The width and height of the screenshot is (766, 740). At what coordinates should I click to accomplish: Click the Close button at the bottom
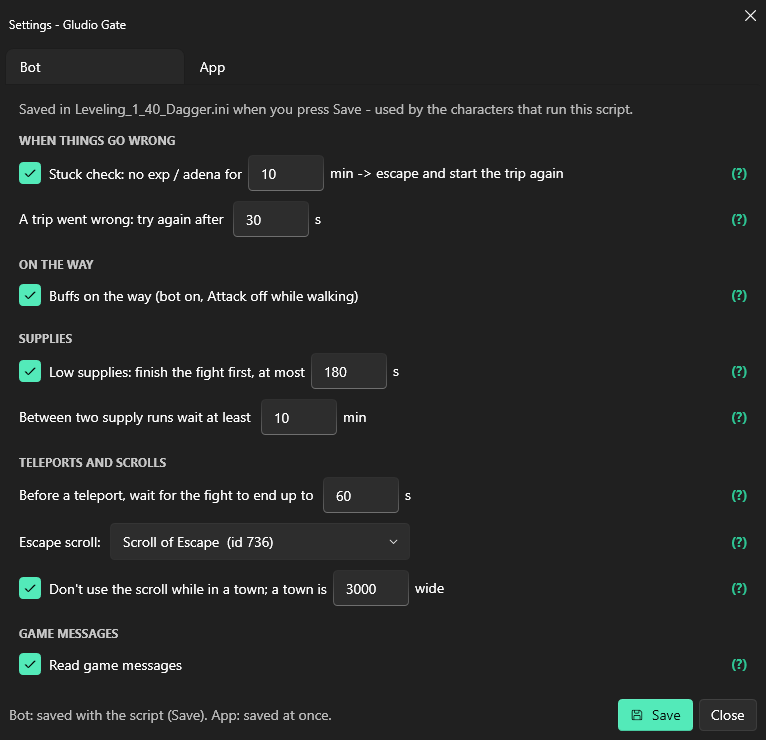(727, 715)
